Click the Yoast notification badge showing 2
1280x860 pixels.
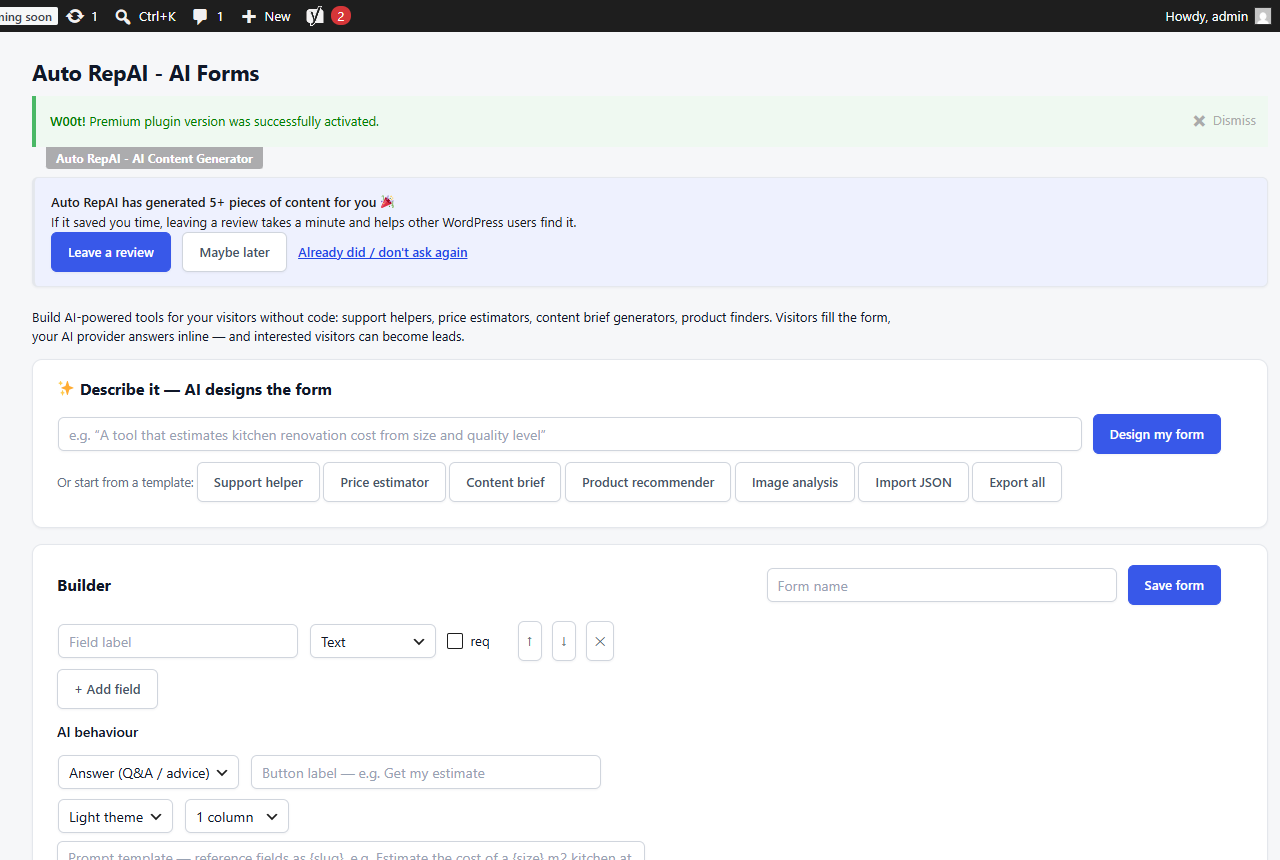(341, 16)
